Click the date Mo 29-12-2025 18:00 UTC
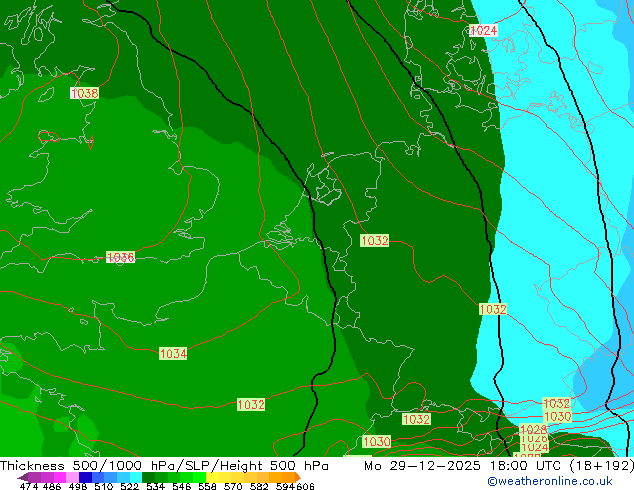This screenshot has width=634, height=490. [463, 466]
